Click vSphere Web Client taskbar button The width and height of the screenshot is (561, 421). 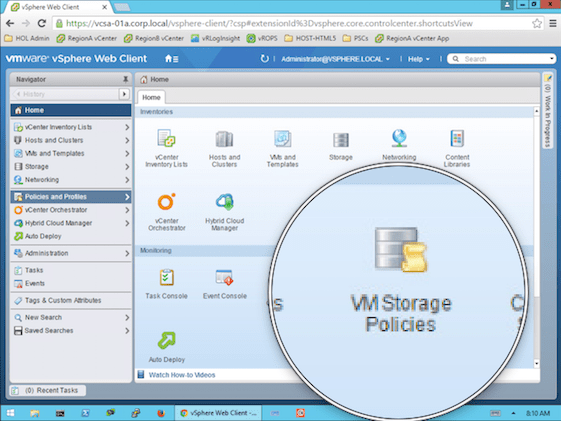[x=218, y=413]
